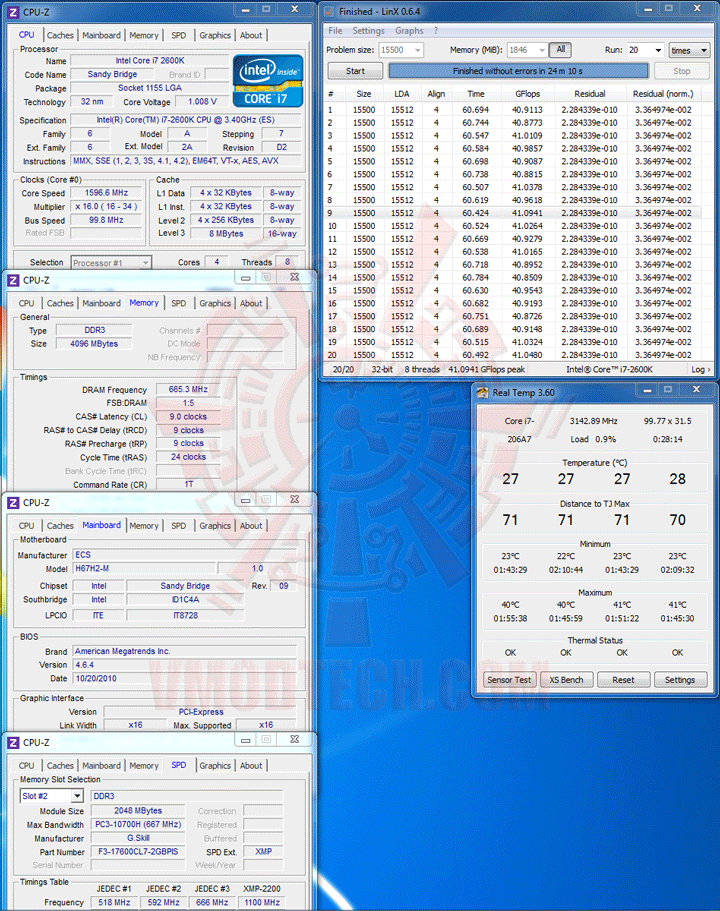This screenshot has width=720, height=911.
Task: Select Mainboard tab in top CPU-Z window
Action: click(102, 35)
